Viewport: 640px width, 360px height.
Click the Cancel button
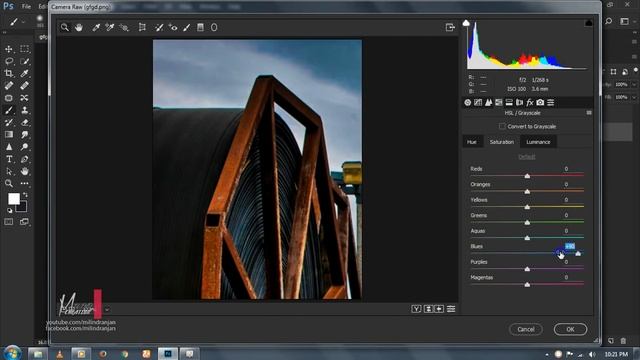526,329
